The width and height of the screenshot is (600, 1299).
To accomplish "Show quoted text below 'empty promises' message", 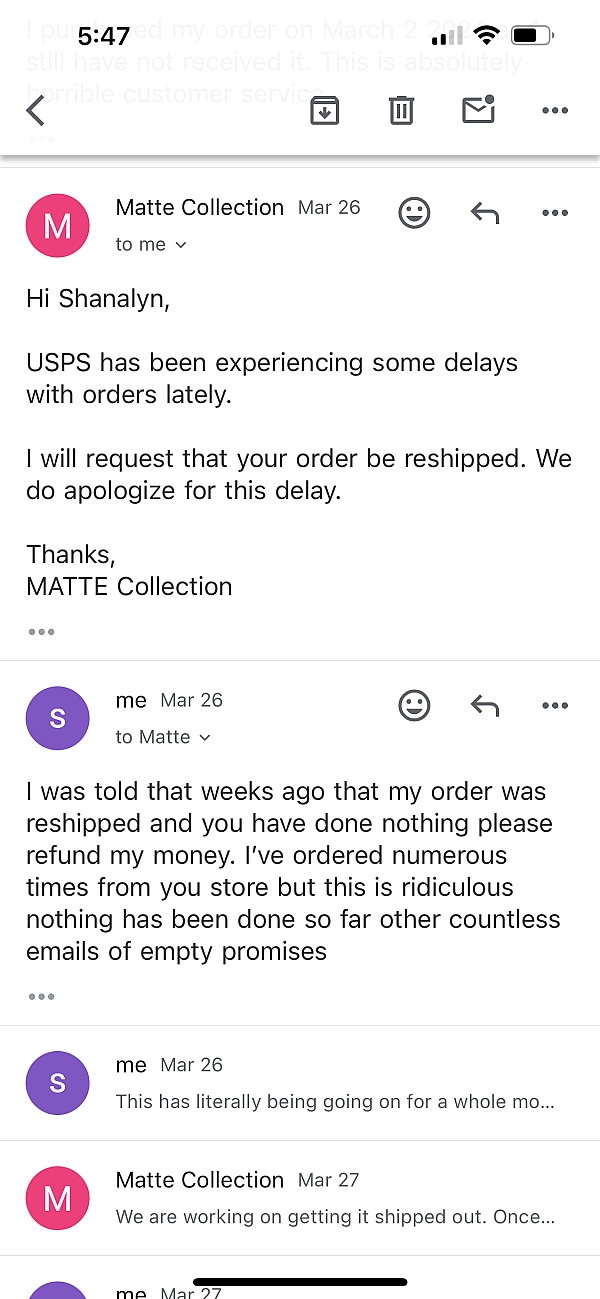I will [42, 997].
